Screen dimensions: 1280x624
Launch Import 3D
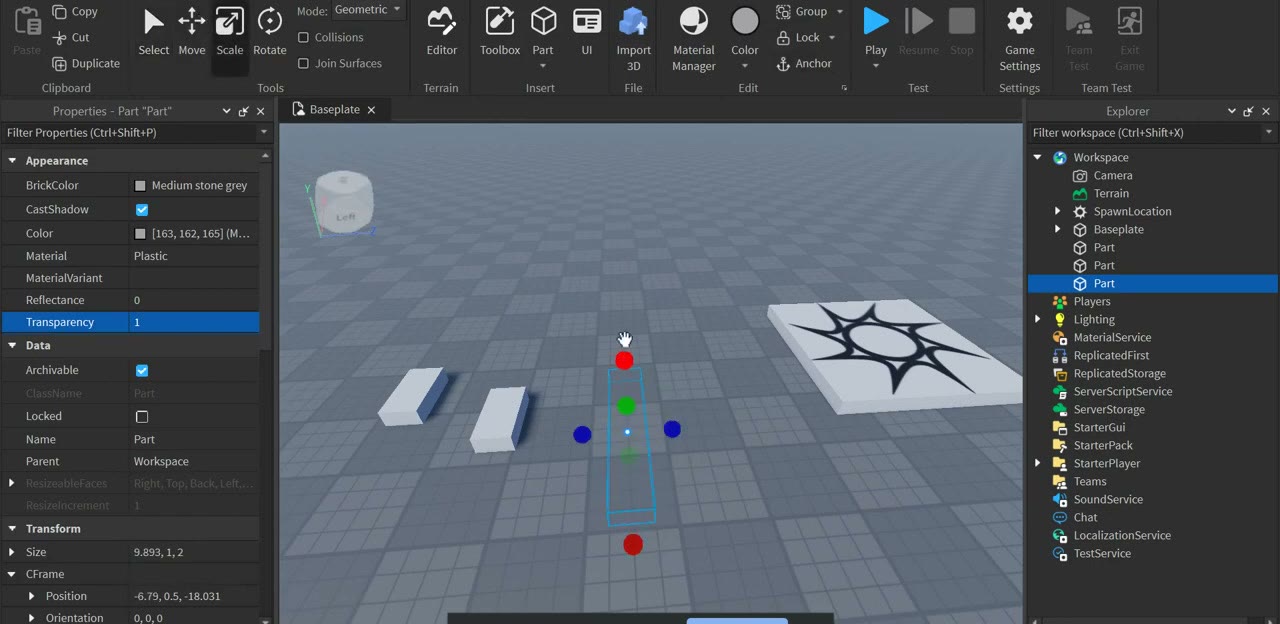(633, 40)
